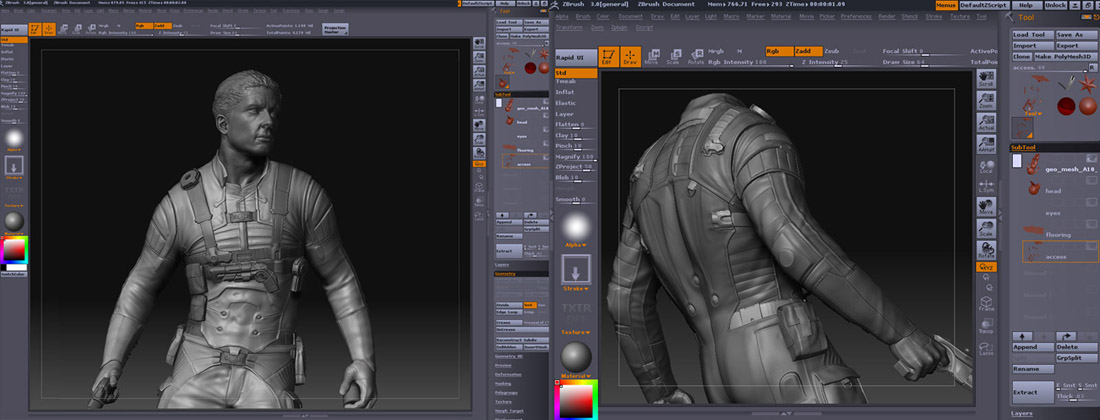Click the GrpSplit button in right window
The image size is (1100, 420).
1075,358
